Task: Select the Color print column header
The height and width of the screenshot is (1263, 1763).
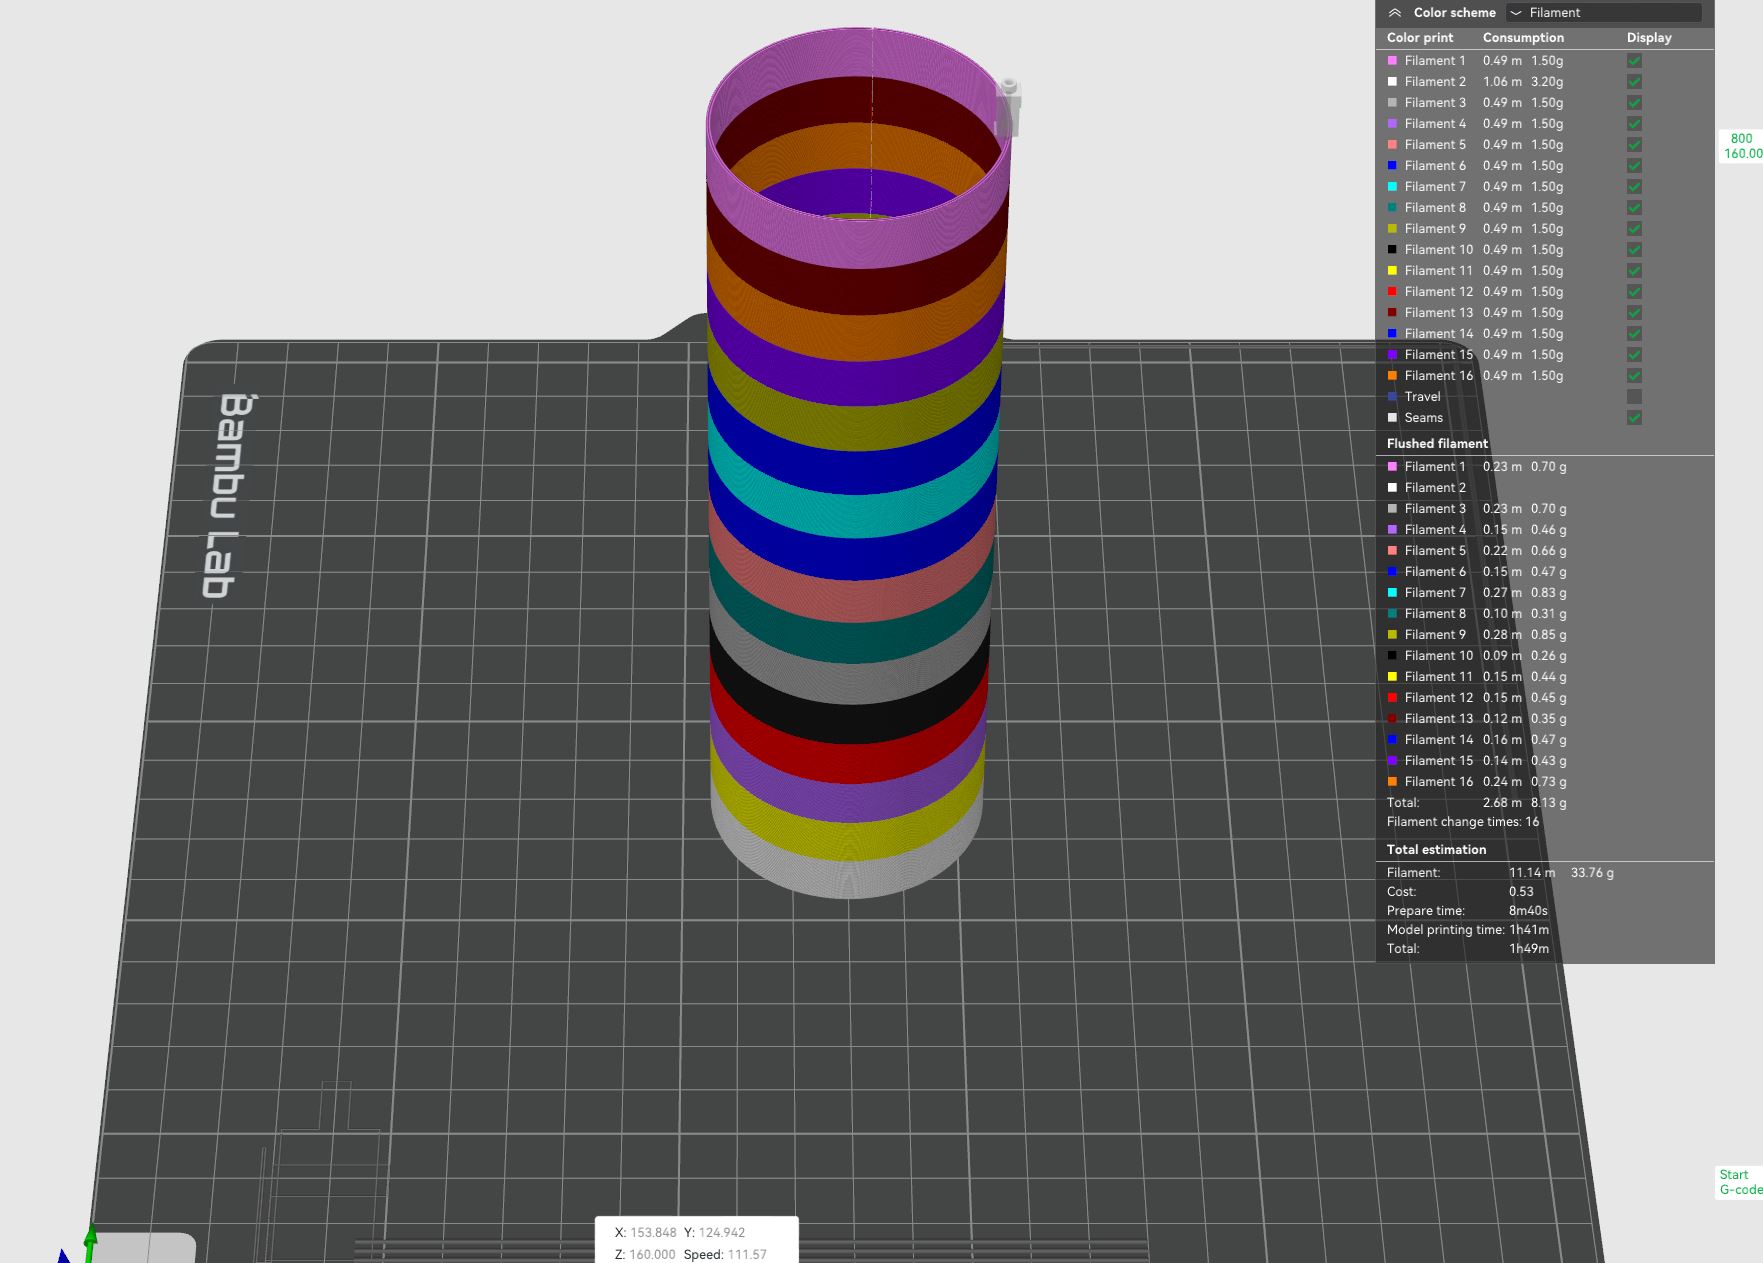Action: (1420, 38)
